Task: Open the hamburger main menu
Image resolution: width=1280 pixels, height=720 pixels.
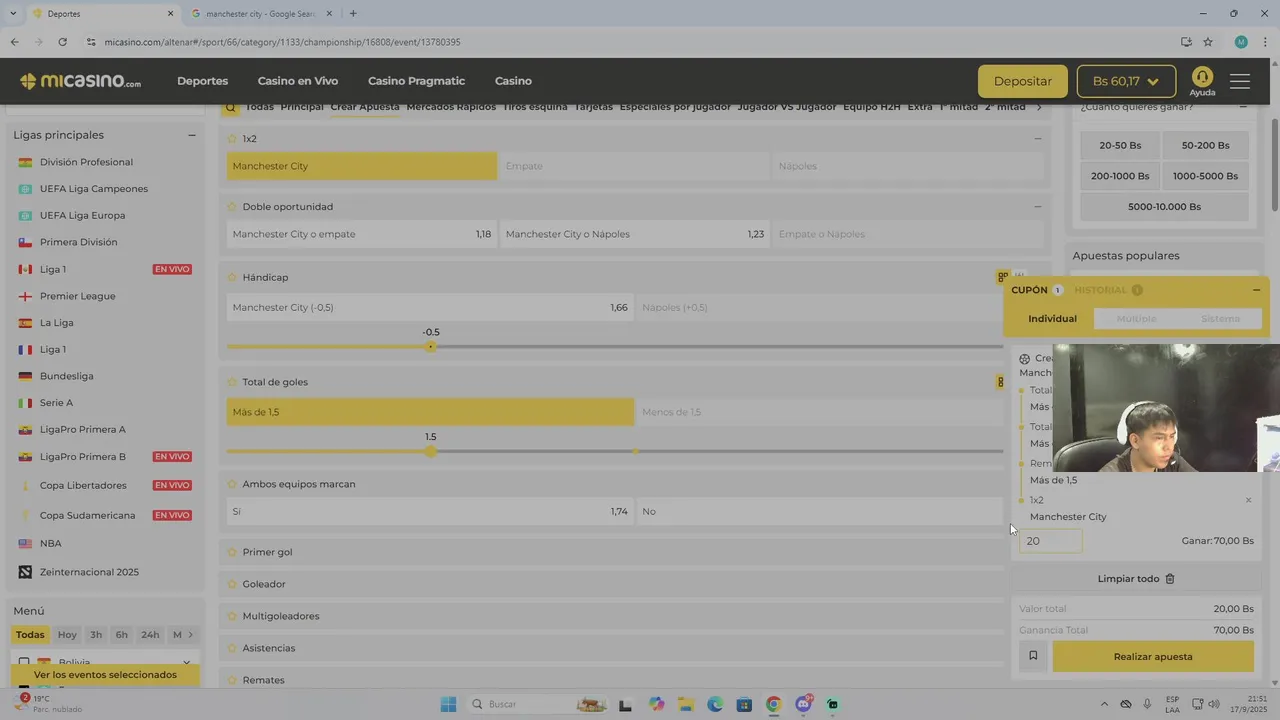Action: coord(1240,81)
